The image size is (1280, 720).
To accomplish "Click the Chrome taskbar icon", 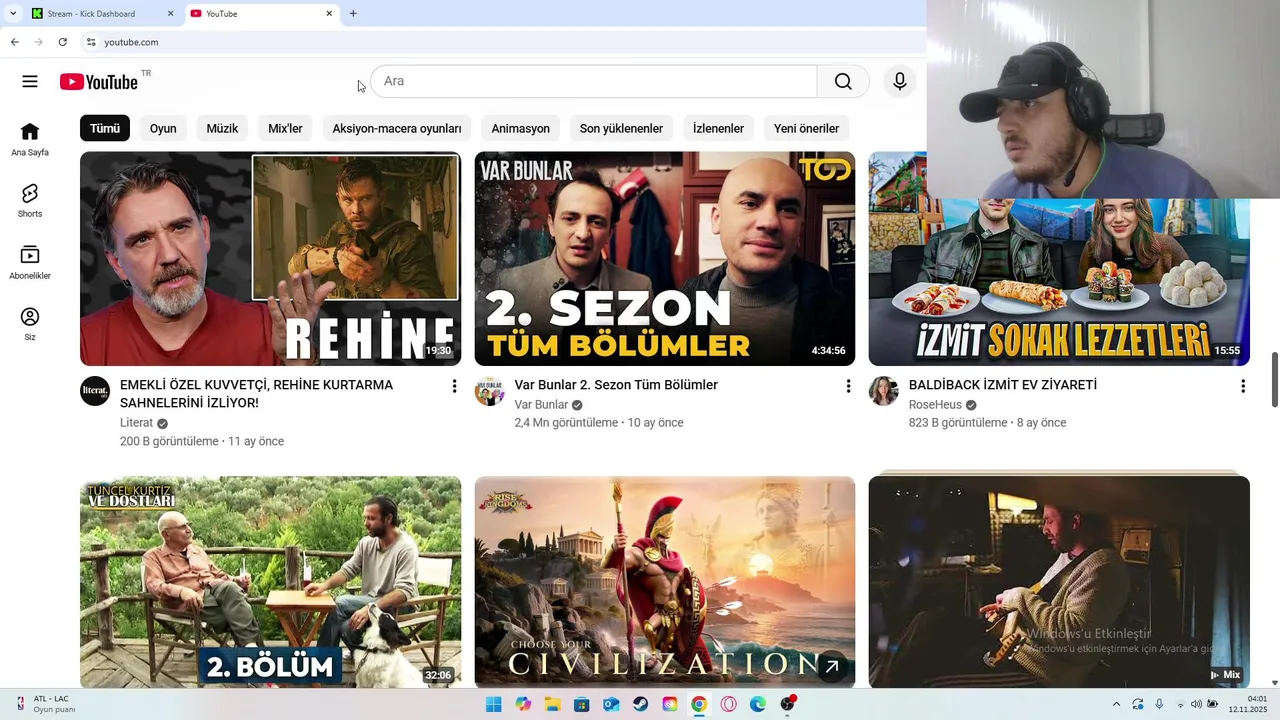I will tap(699, 704).
